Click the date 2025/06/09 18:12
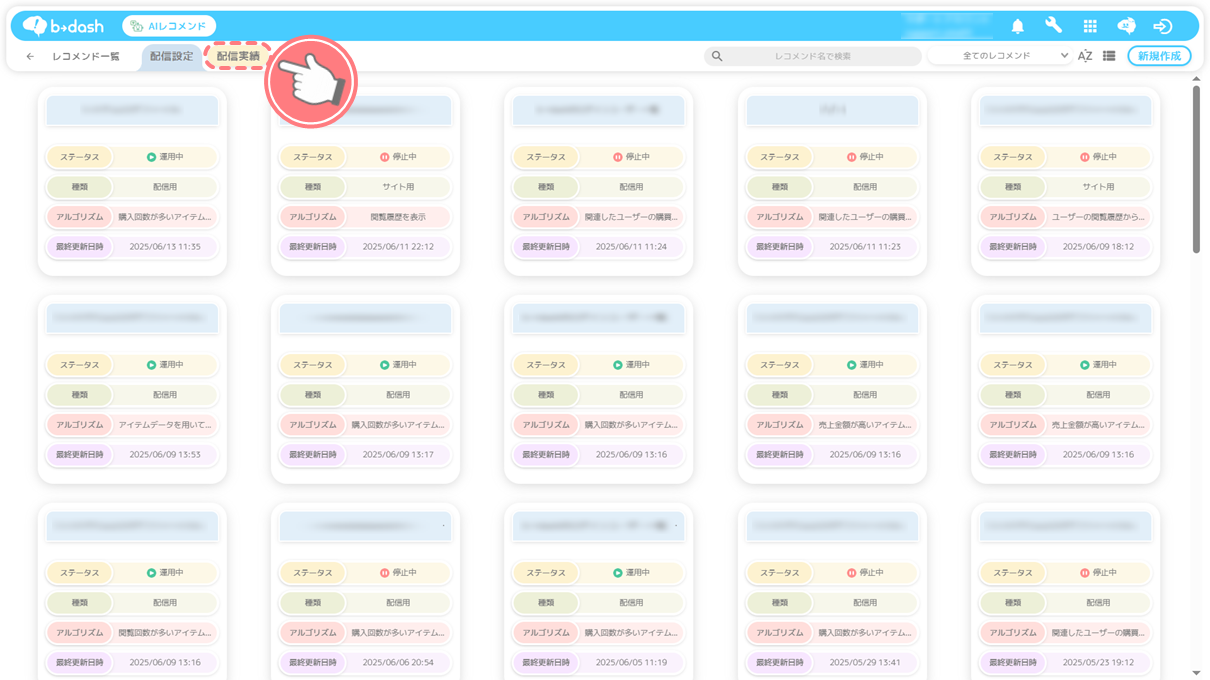This screenshot has height=680, width=1210. coord(1098,247)
